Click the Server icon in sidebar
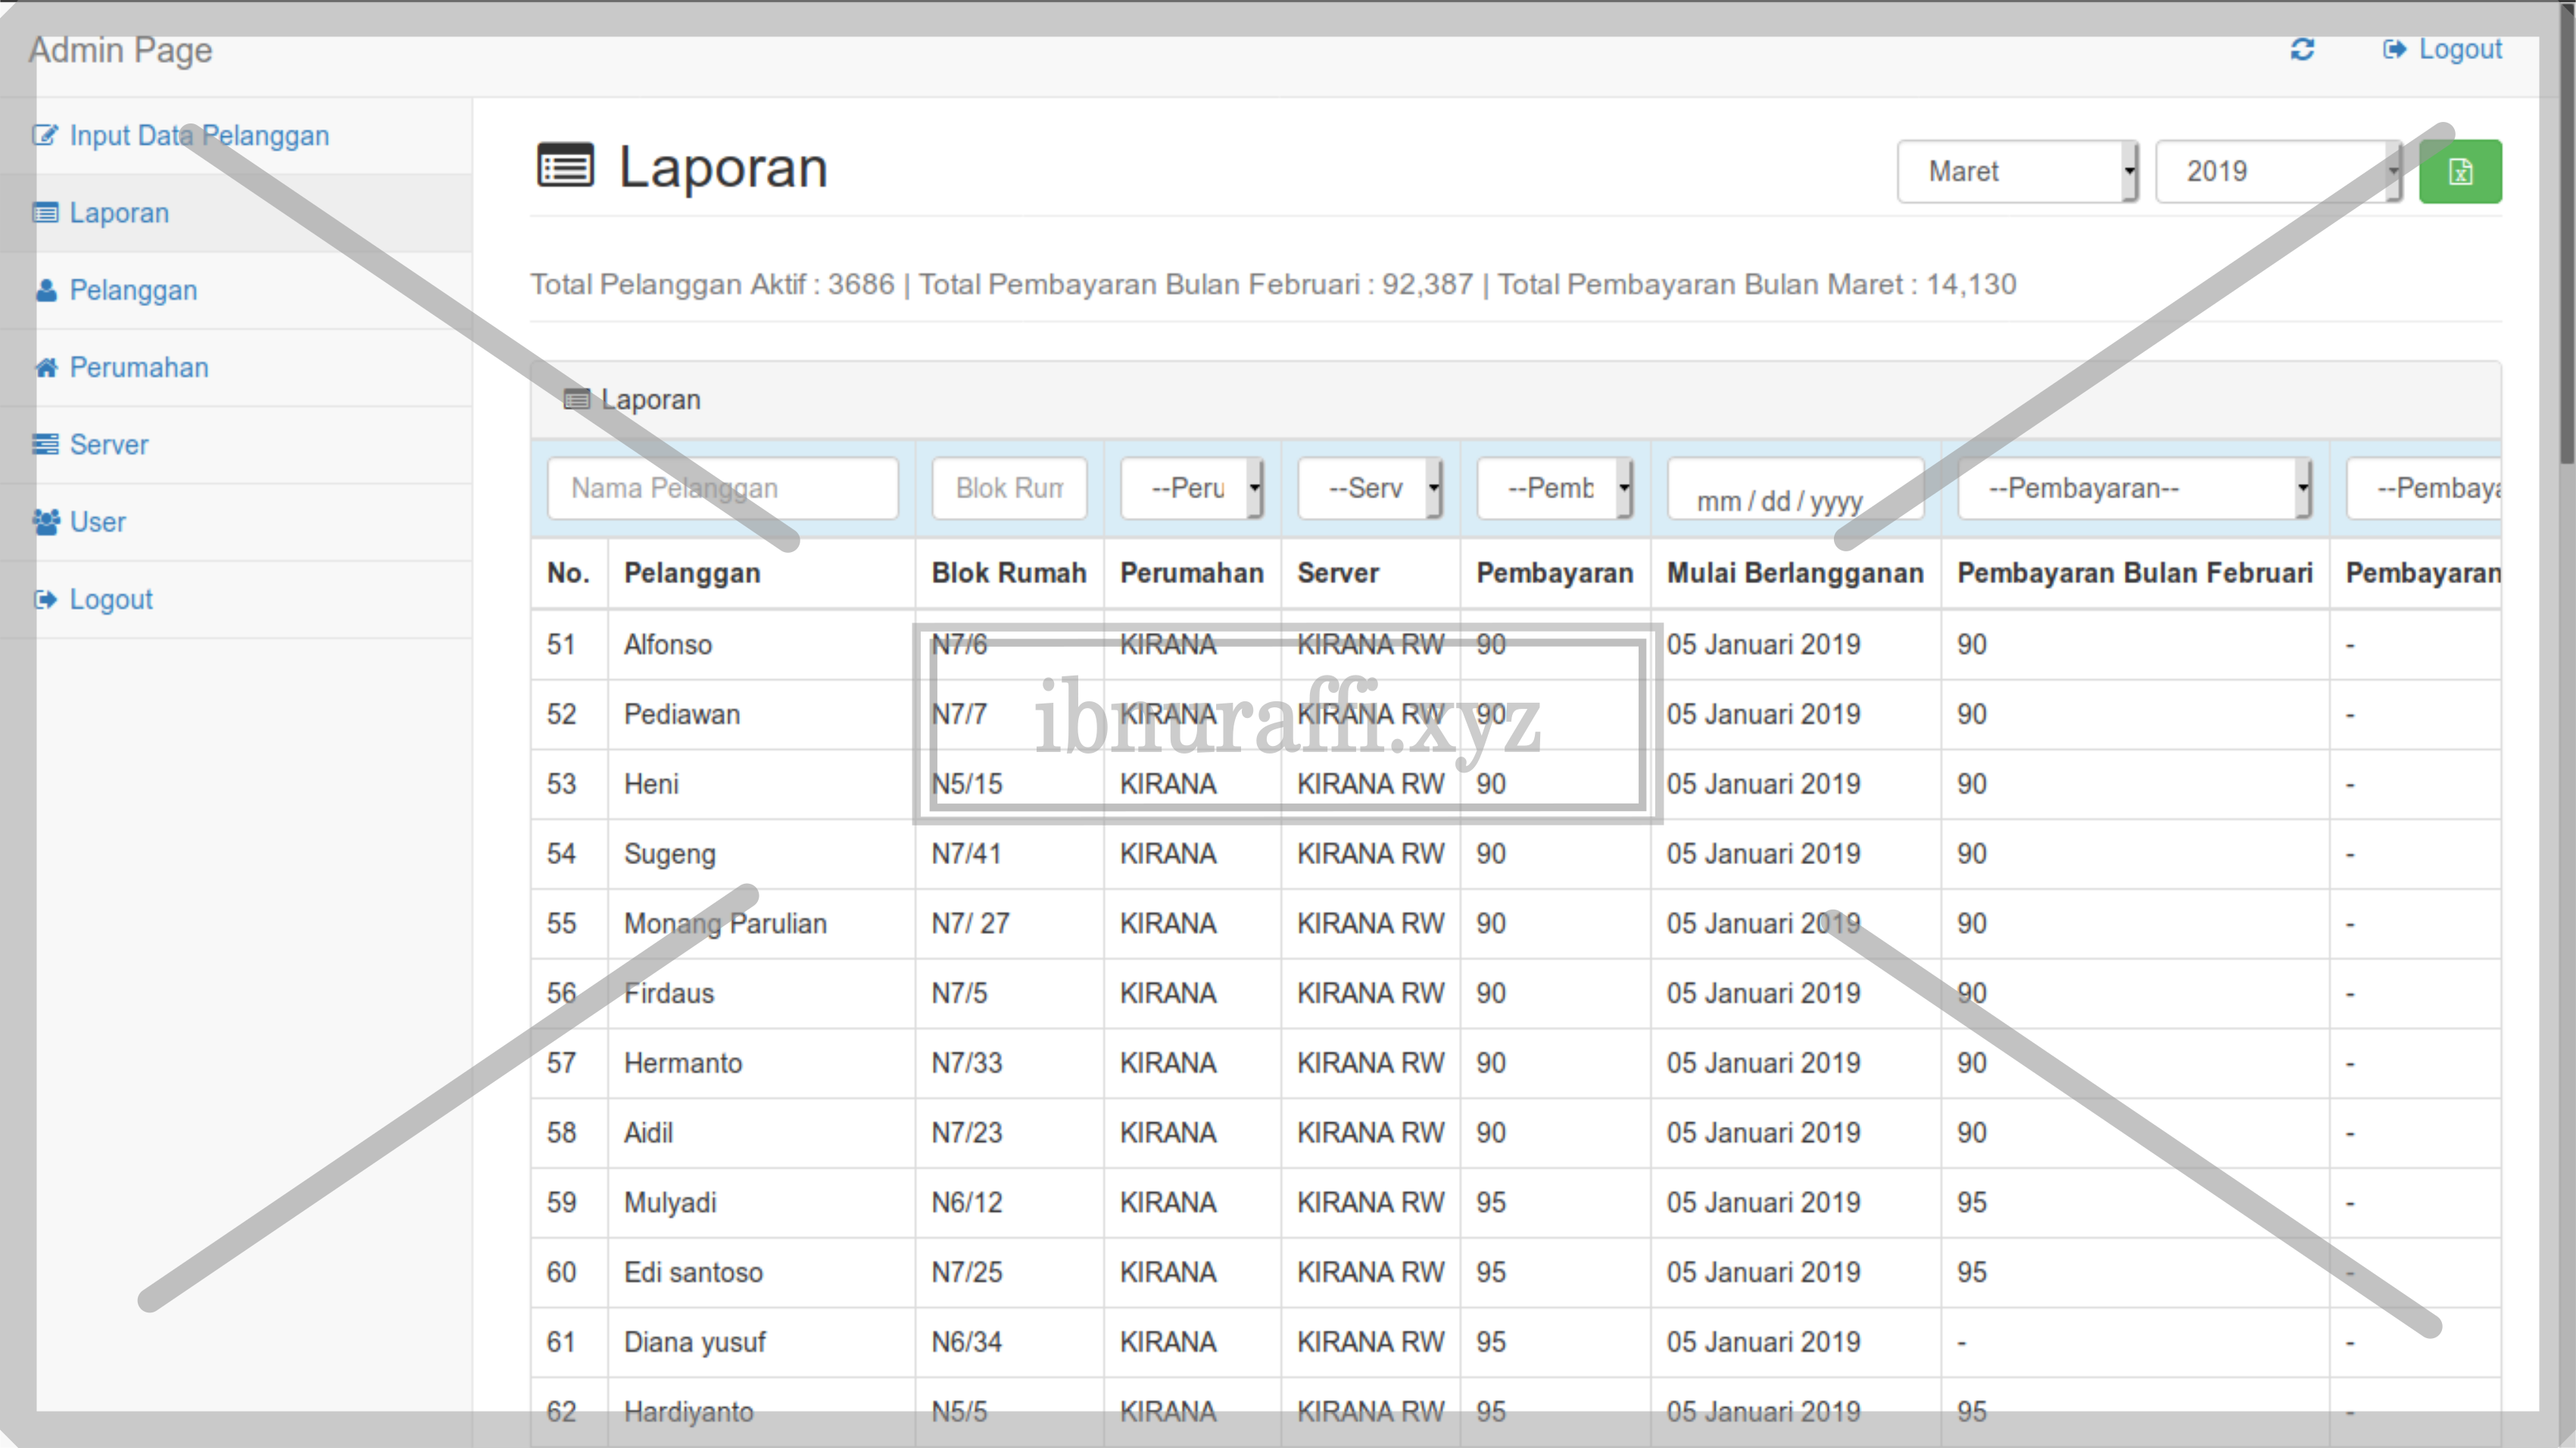 click(x=46, y=444)
